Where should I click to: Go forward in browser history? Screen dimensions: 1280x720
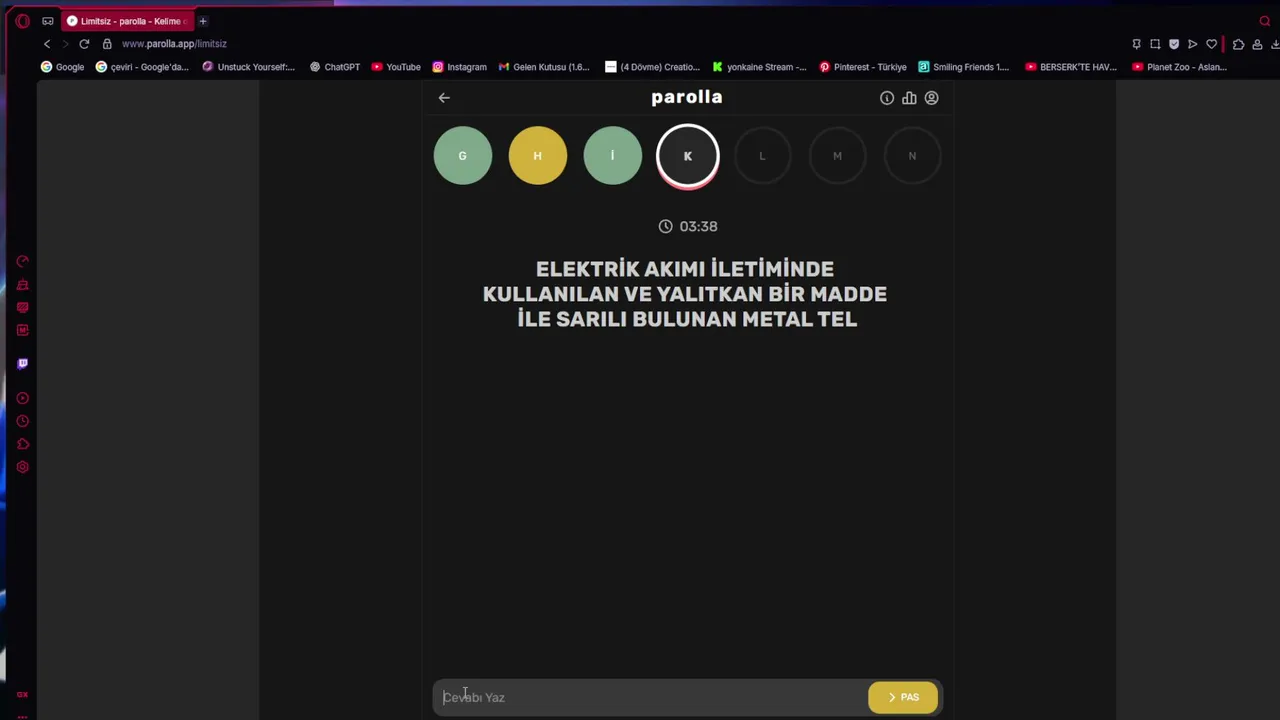pos(66,44)
